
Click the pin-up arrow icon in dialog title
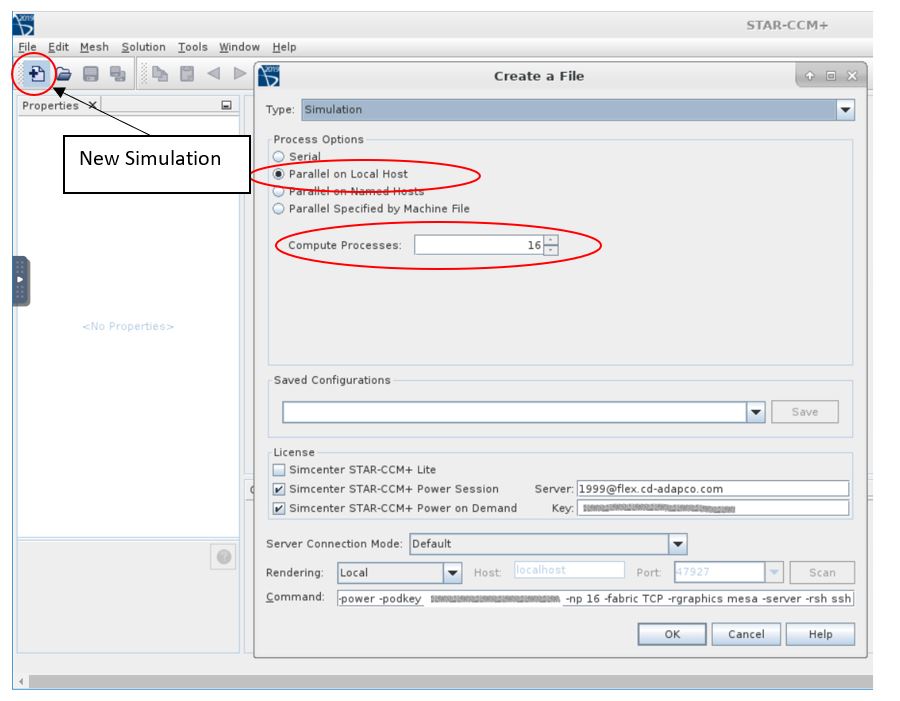pyautogui.click(x=809, y=76)
